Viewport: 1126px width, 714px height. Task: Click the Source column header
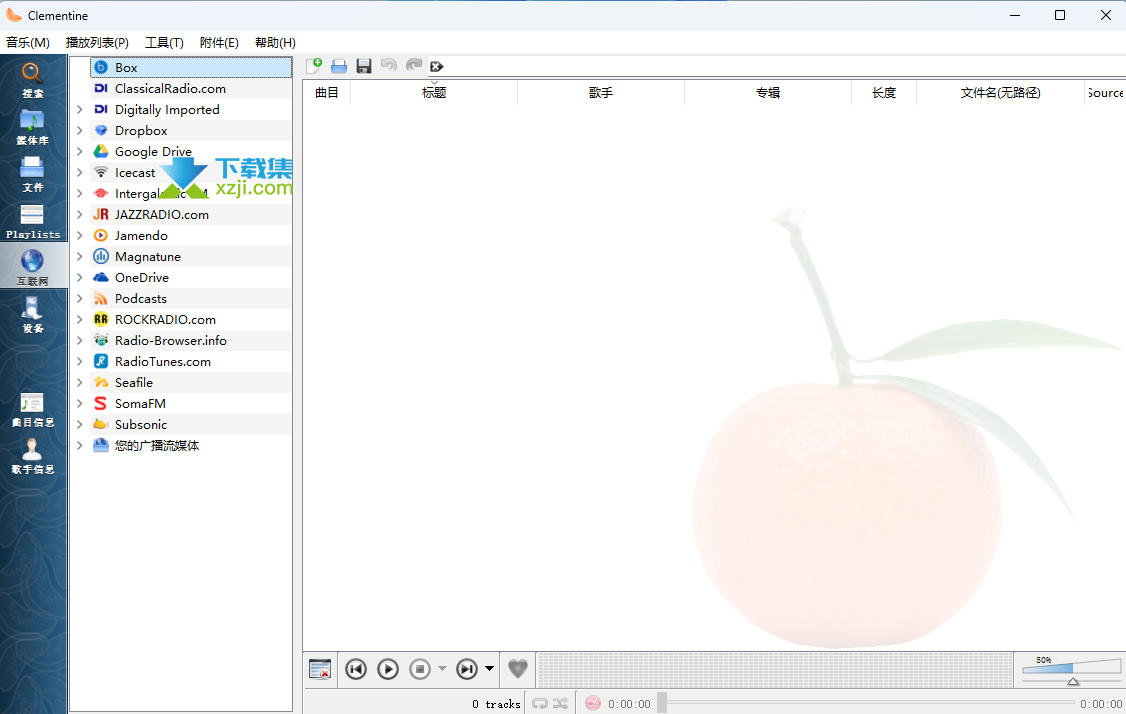click(1105, 93)
